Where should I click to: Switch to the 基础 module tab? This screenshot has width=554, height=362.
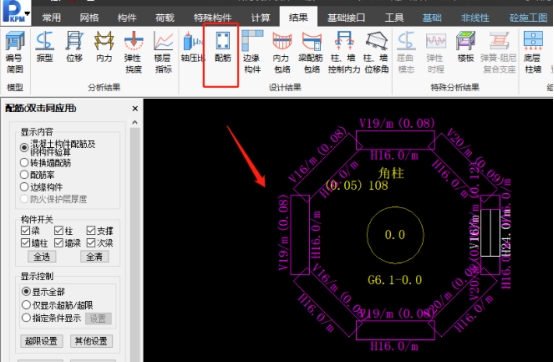[432, 18]
